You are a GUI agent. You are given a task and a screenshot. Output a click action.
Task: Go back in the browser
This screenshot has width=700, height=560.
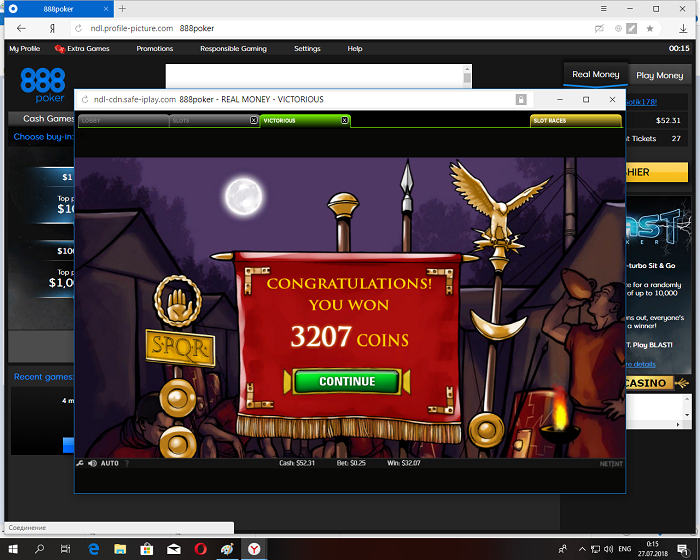click(21, 29)
